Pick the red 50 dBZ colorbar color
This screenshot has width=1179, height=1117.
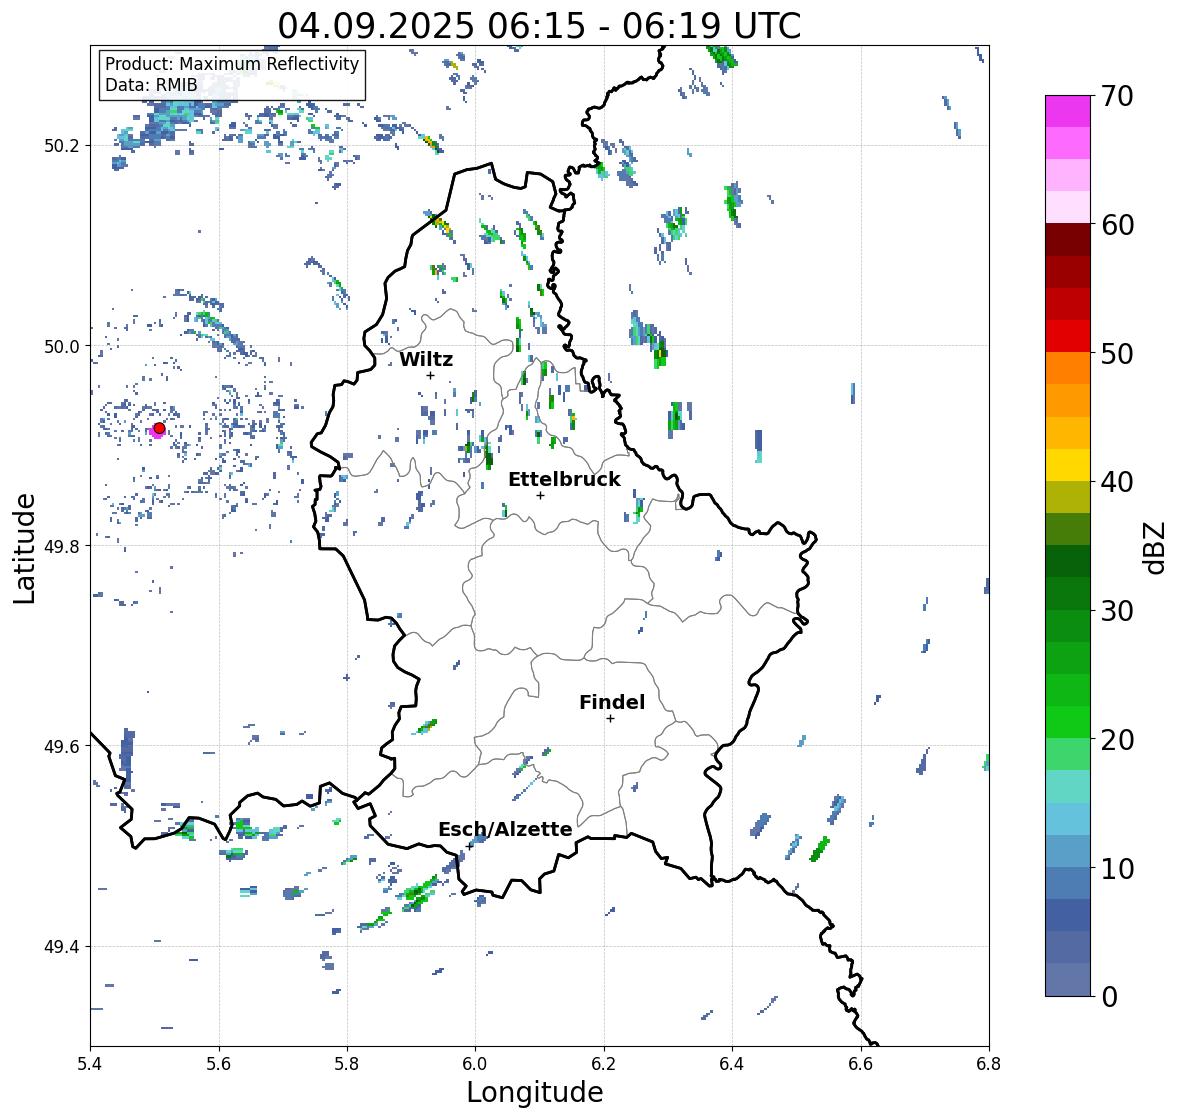tap(1068, 336)
